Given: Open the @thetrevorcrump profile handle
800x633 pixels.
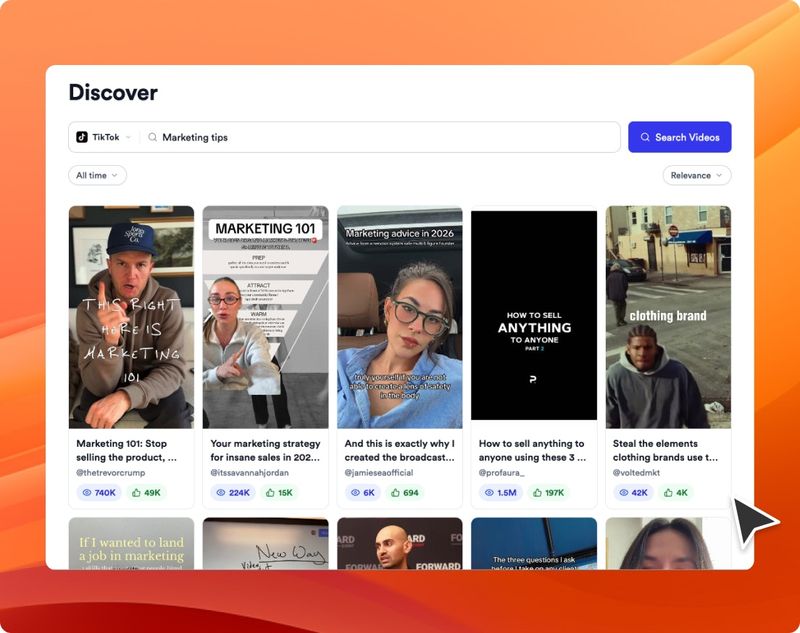Looking at the screenshot, I should click(111, 473).
